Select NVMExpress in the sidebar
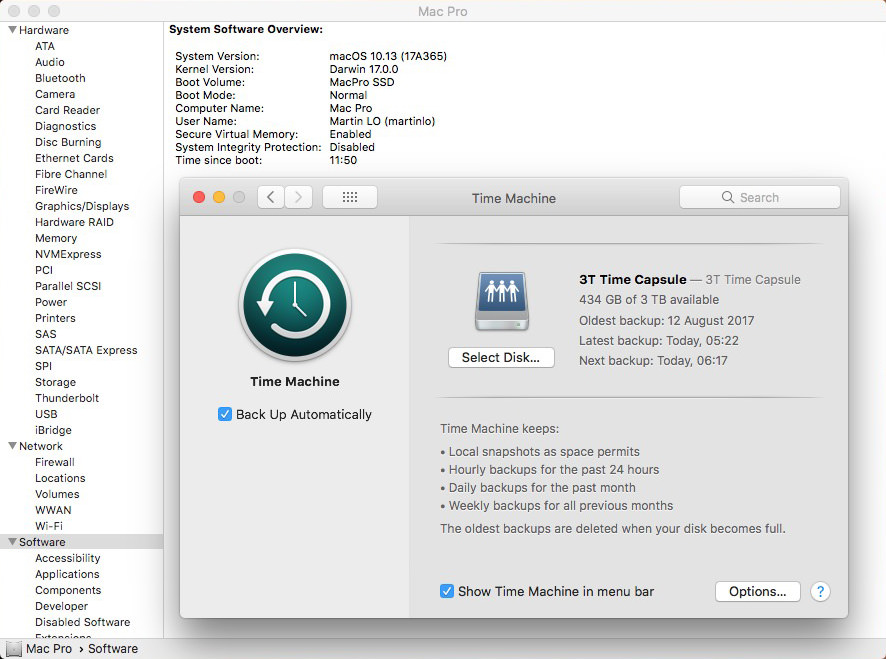The height and width of the screenshot is (659, 886). point(68,254)
